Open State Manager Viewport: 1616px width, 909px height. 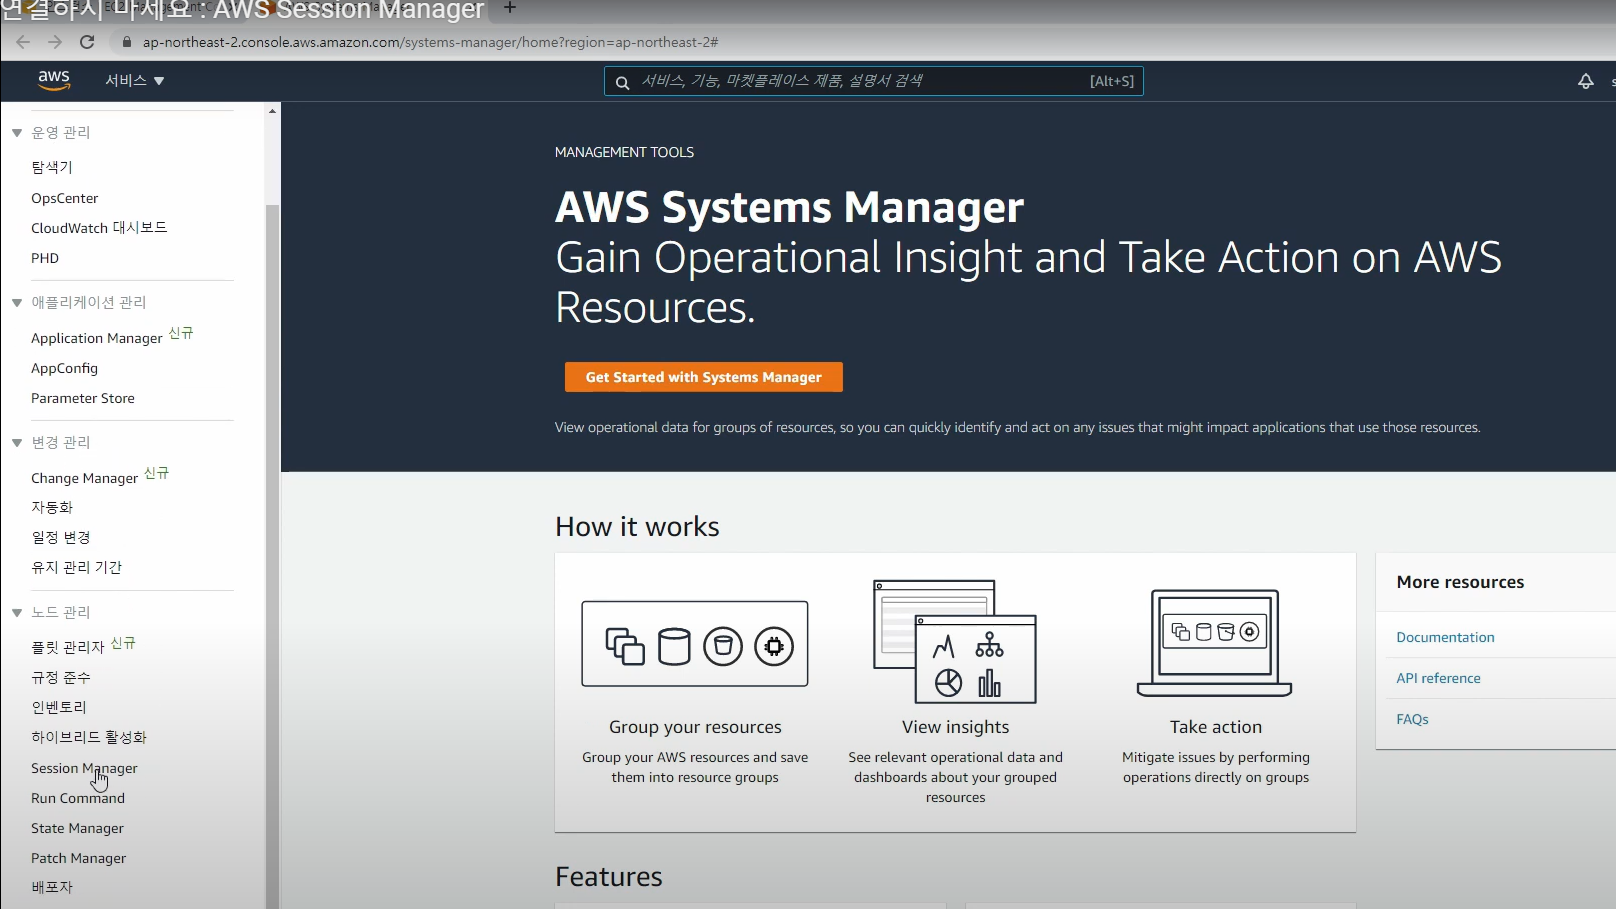coord(77,828)
